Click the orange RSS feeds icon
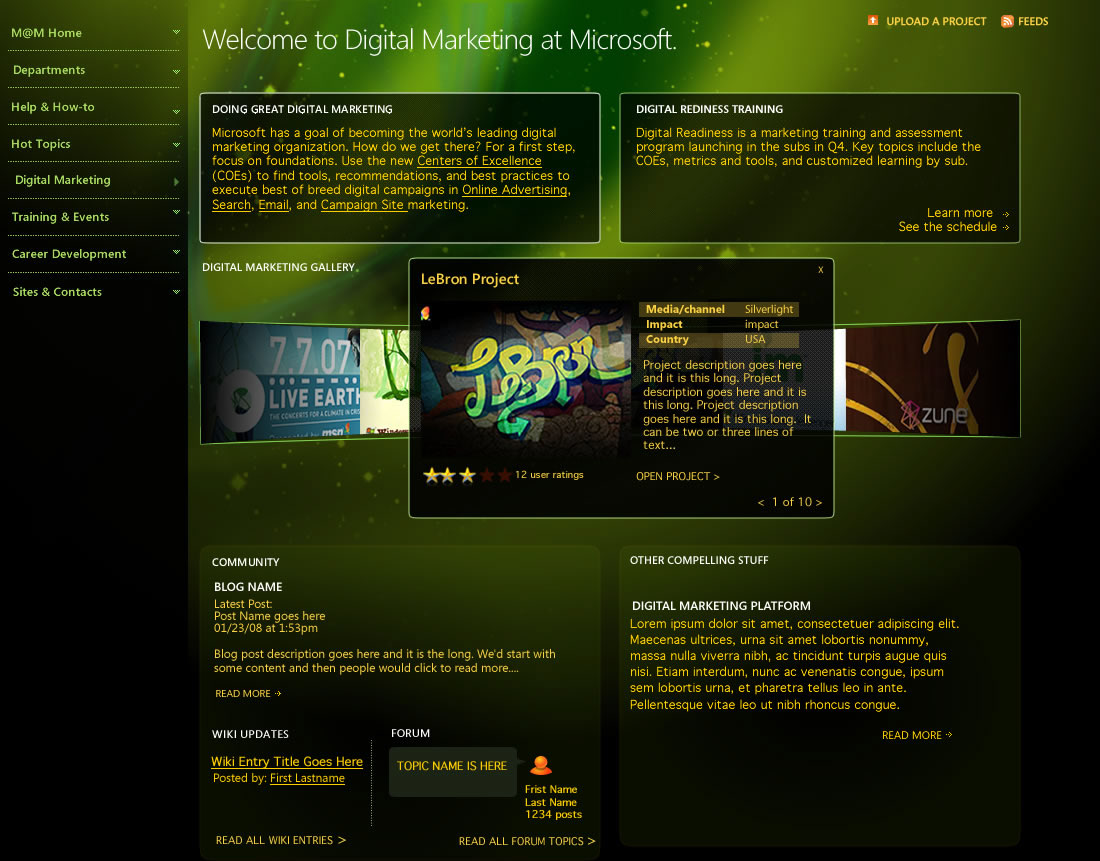Viewport: 1100px width, 861px height. click(x=1007, y=21)
